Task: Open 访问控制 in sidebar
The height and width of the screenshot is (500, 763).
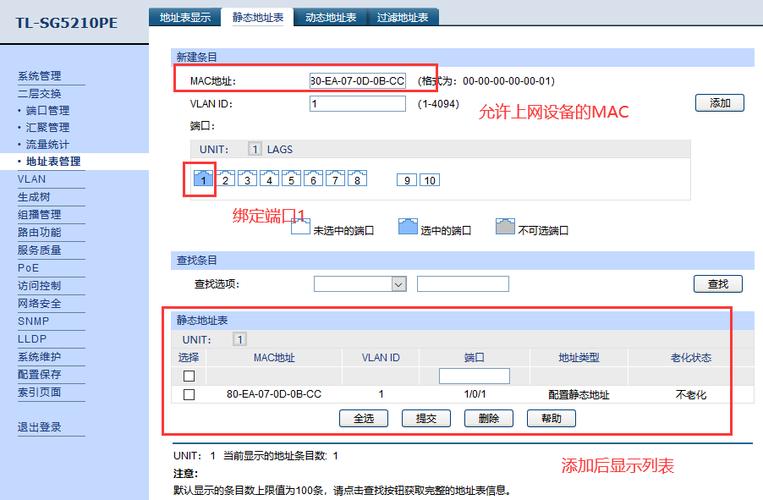Action: [x=39, y=286]
